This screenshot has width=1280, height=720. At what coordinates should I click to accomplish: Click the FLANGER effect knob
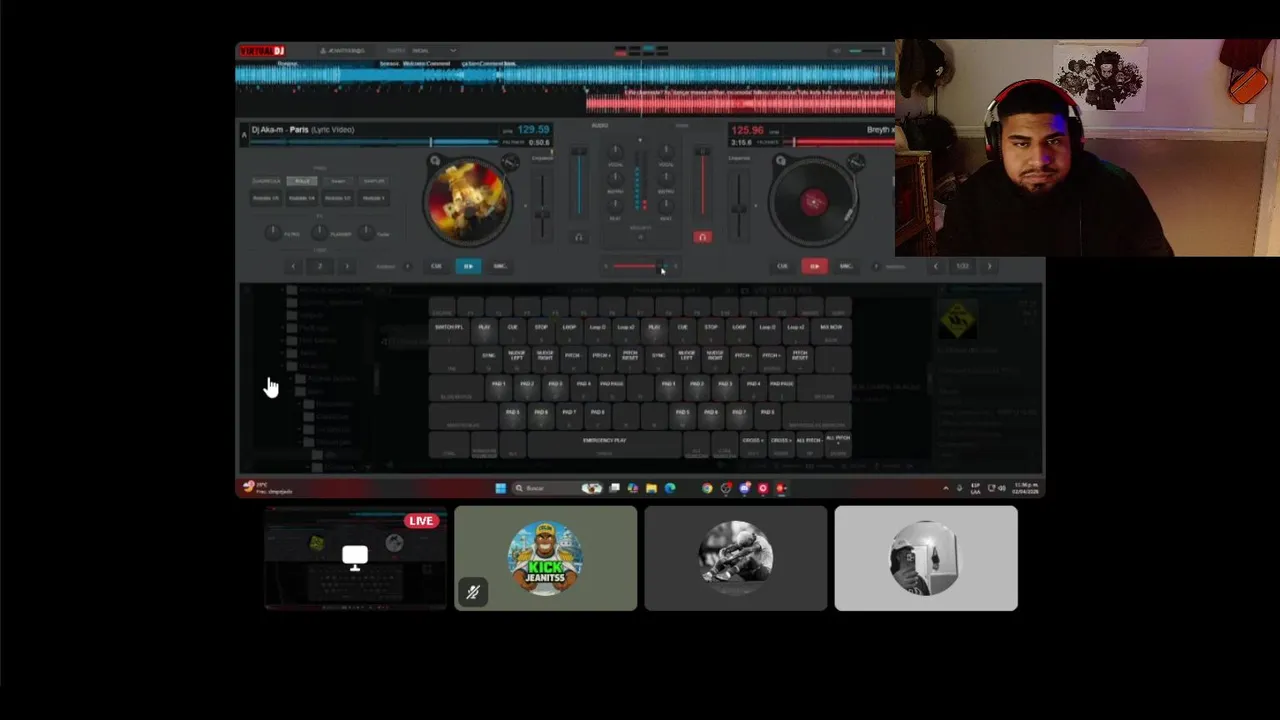tap(320, 232)
